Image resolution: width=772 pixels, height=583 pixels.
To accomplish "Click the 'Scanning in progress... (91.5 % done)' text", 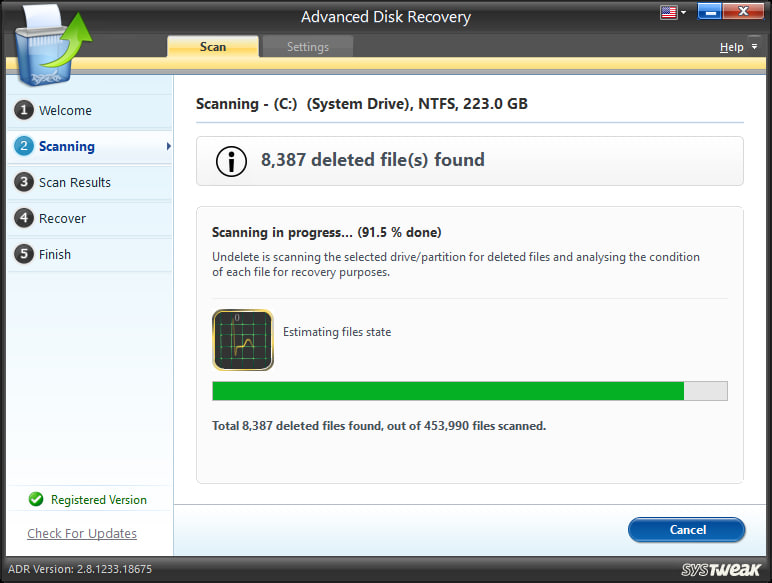I will (326, 232).
